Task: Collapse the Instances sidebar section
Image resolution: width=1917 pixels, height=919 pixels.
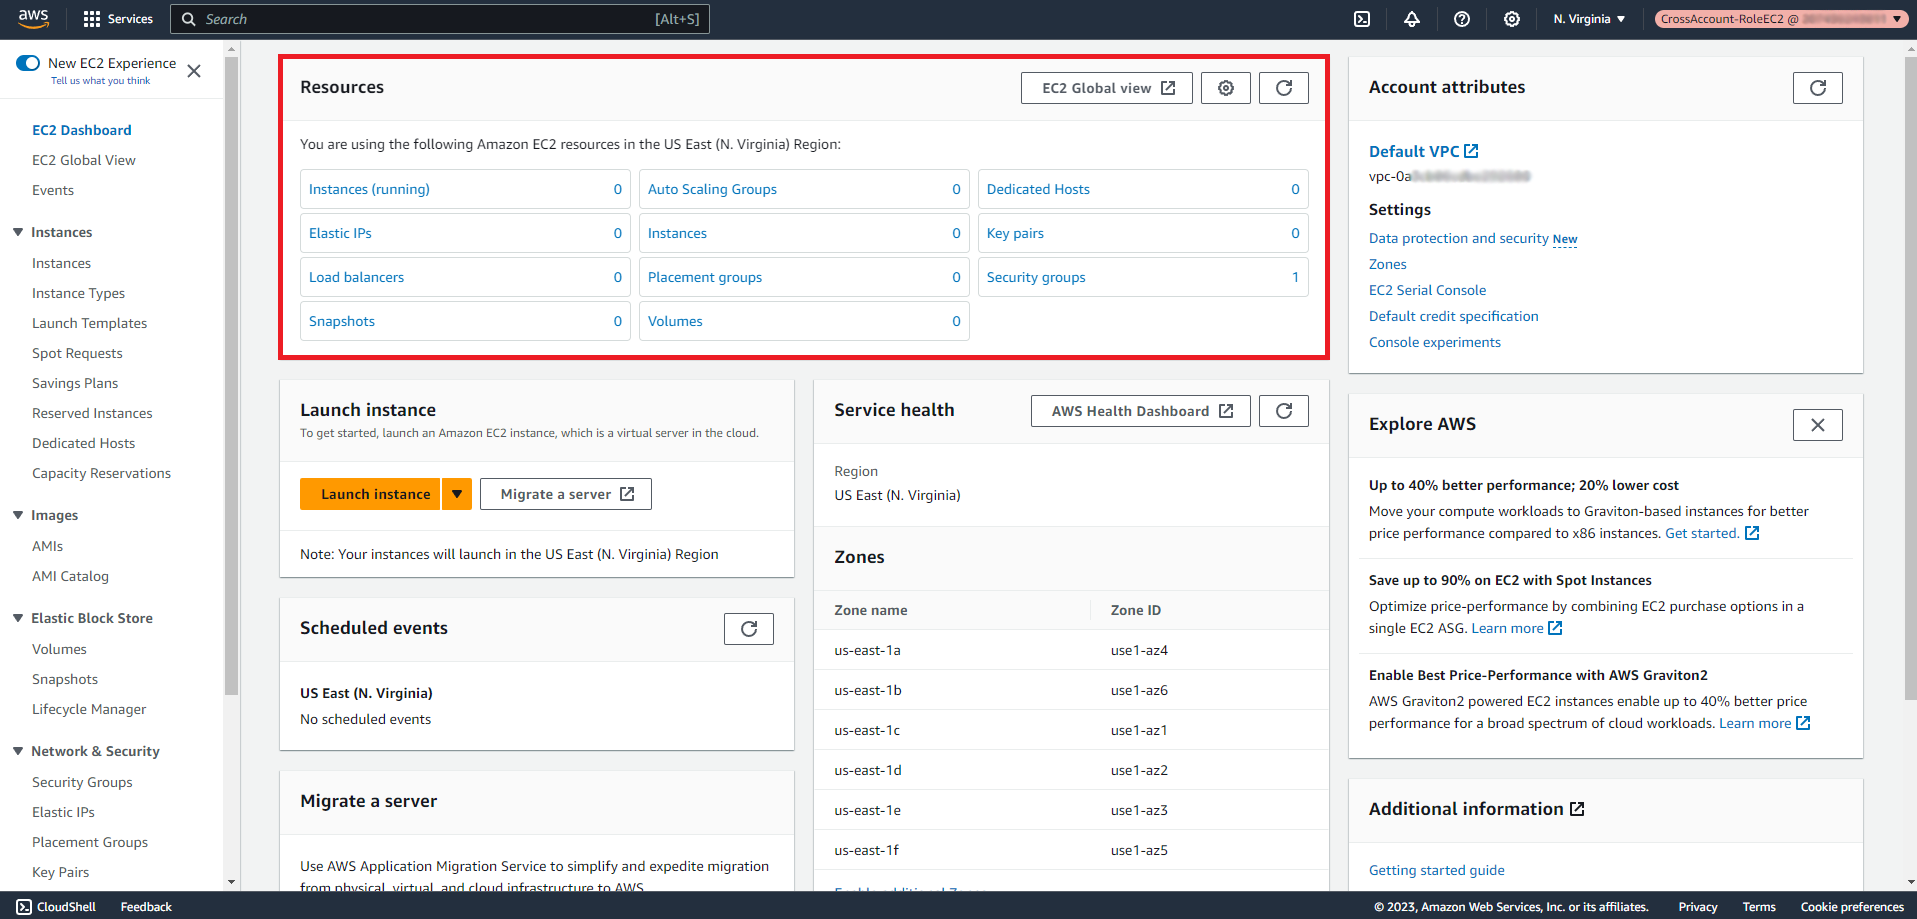Action: (18, 232)
